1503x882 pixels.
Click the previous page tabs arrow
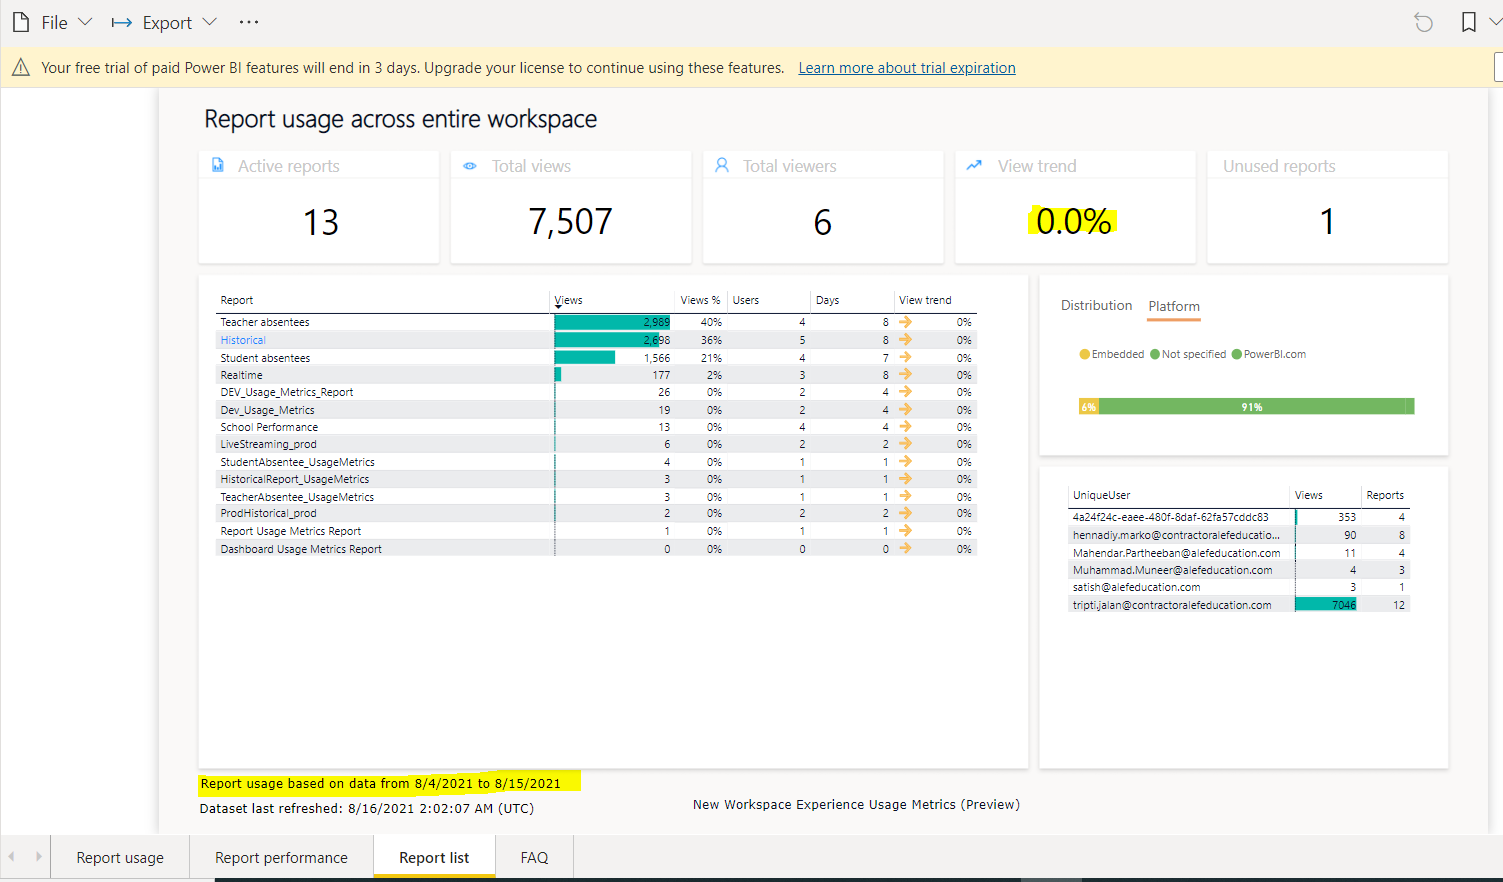(12, 857)
